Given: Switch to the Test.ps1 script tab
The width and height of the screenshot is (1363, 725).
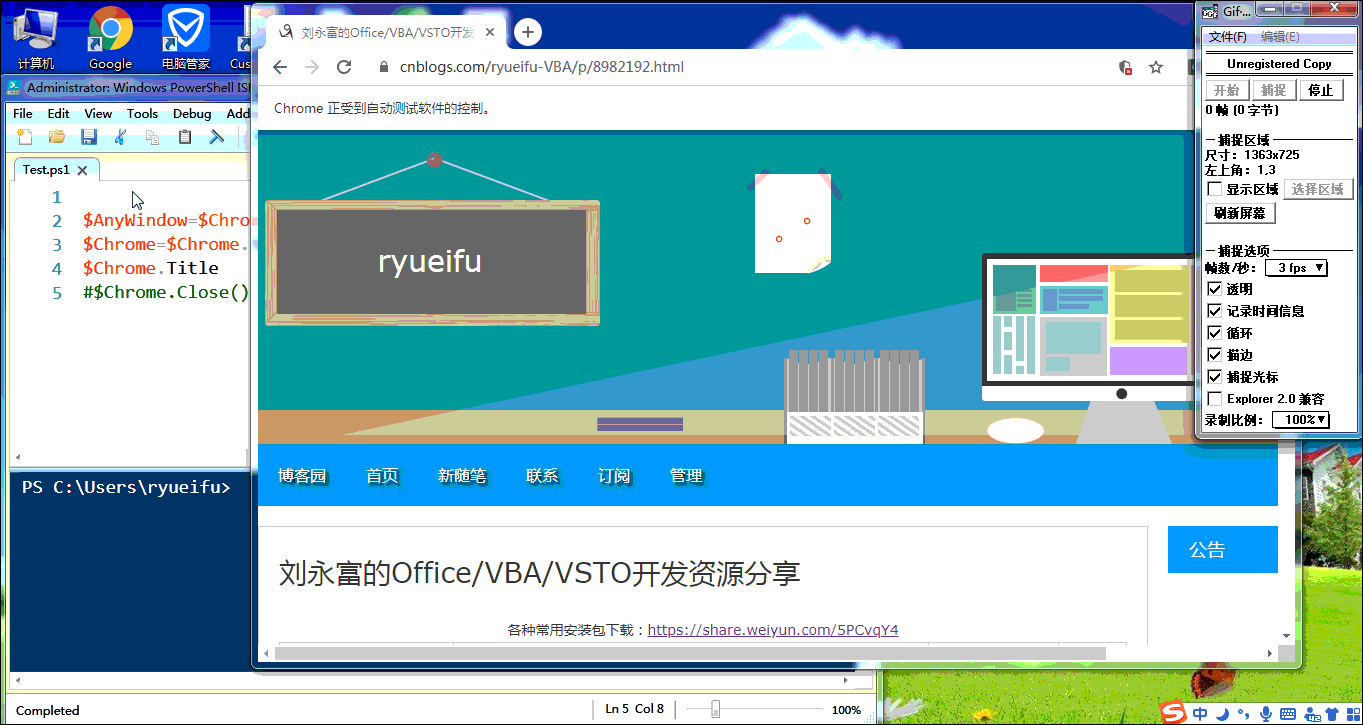Looking at the screenshot, I should pyautogui.click(x=47, y=170).
